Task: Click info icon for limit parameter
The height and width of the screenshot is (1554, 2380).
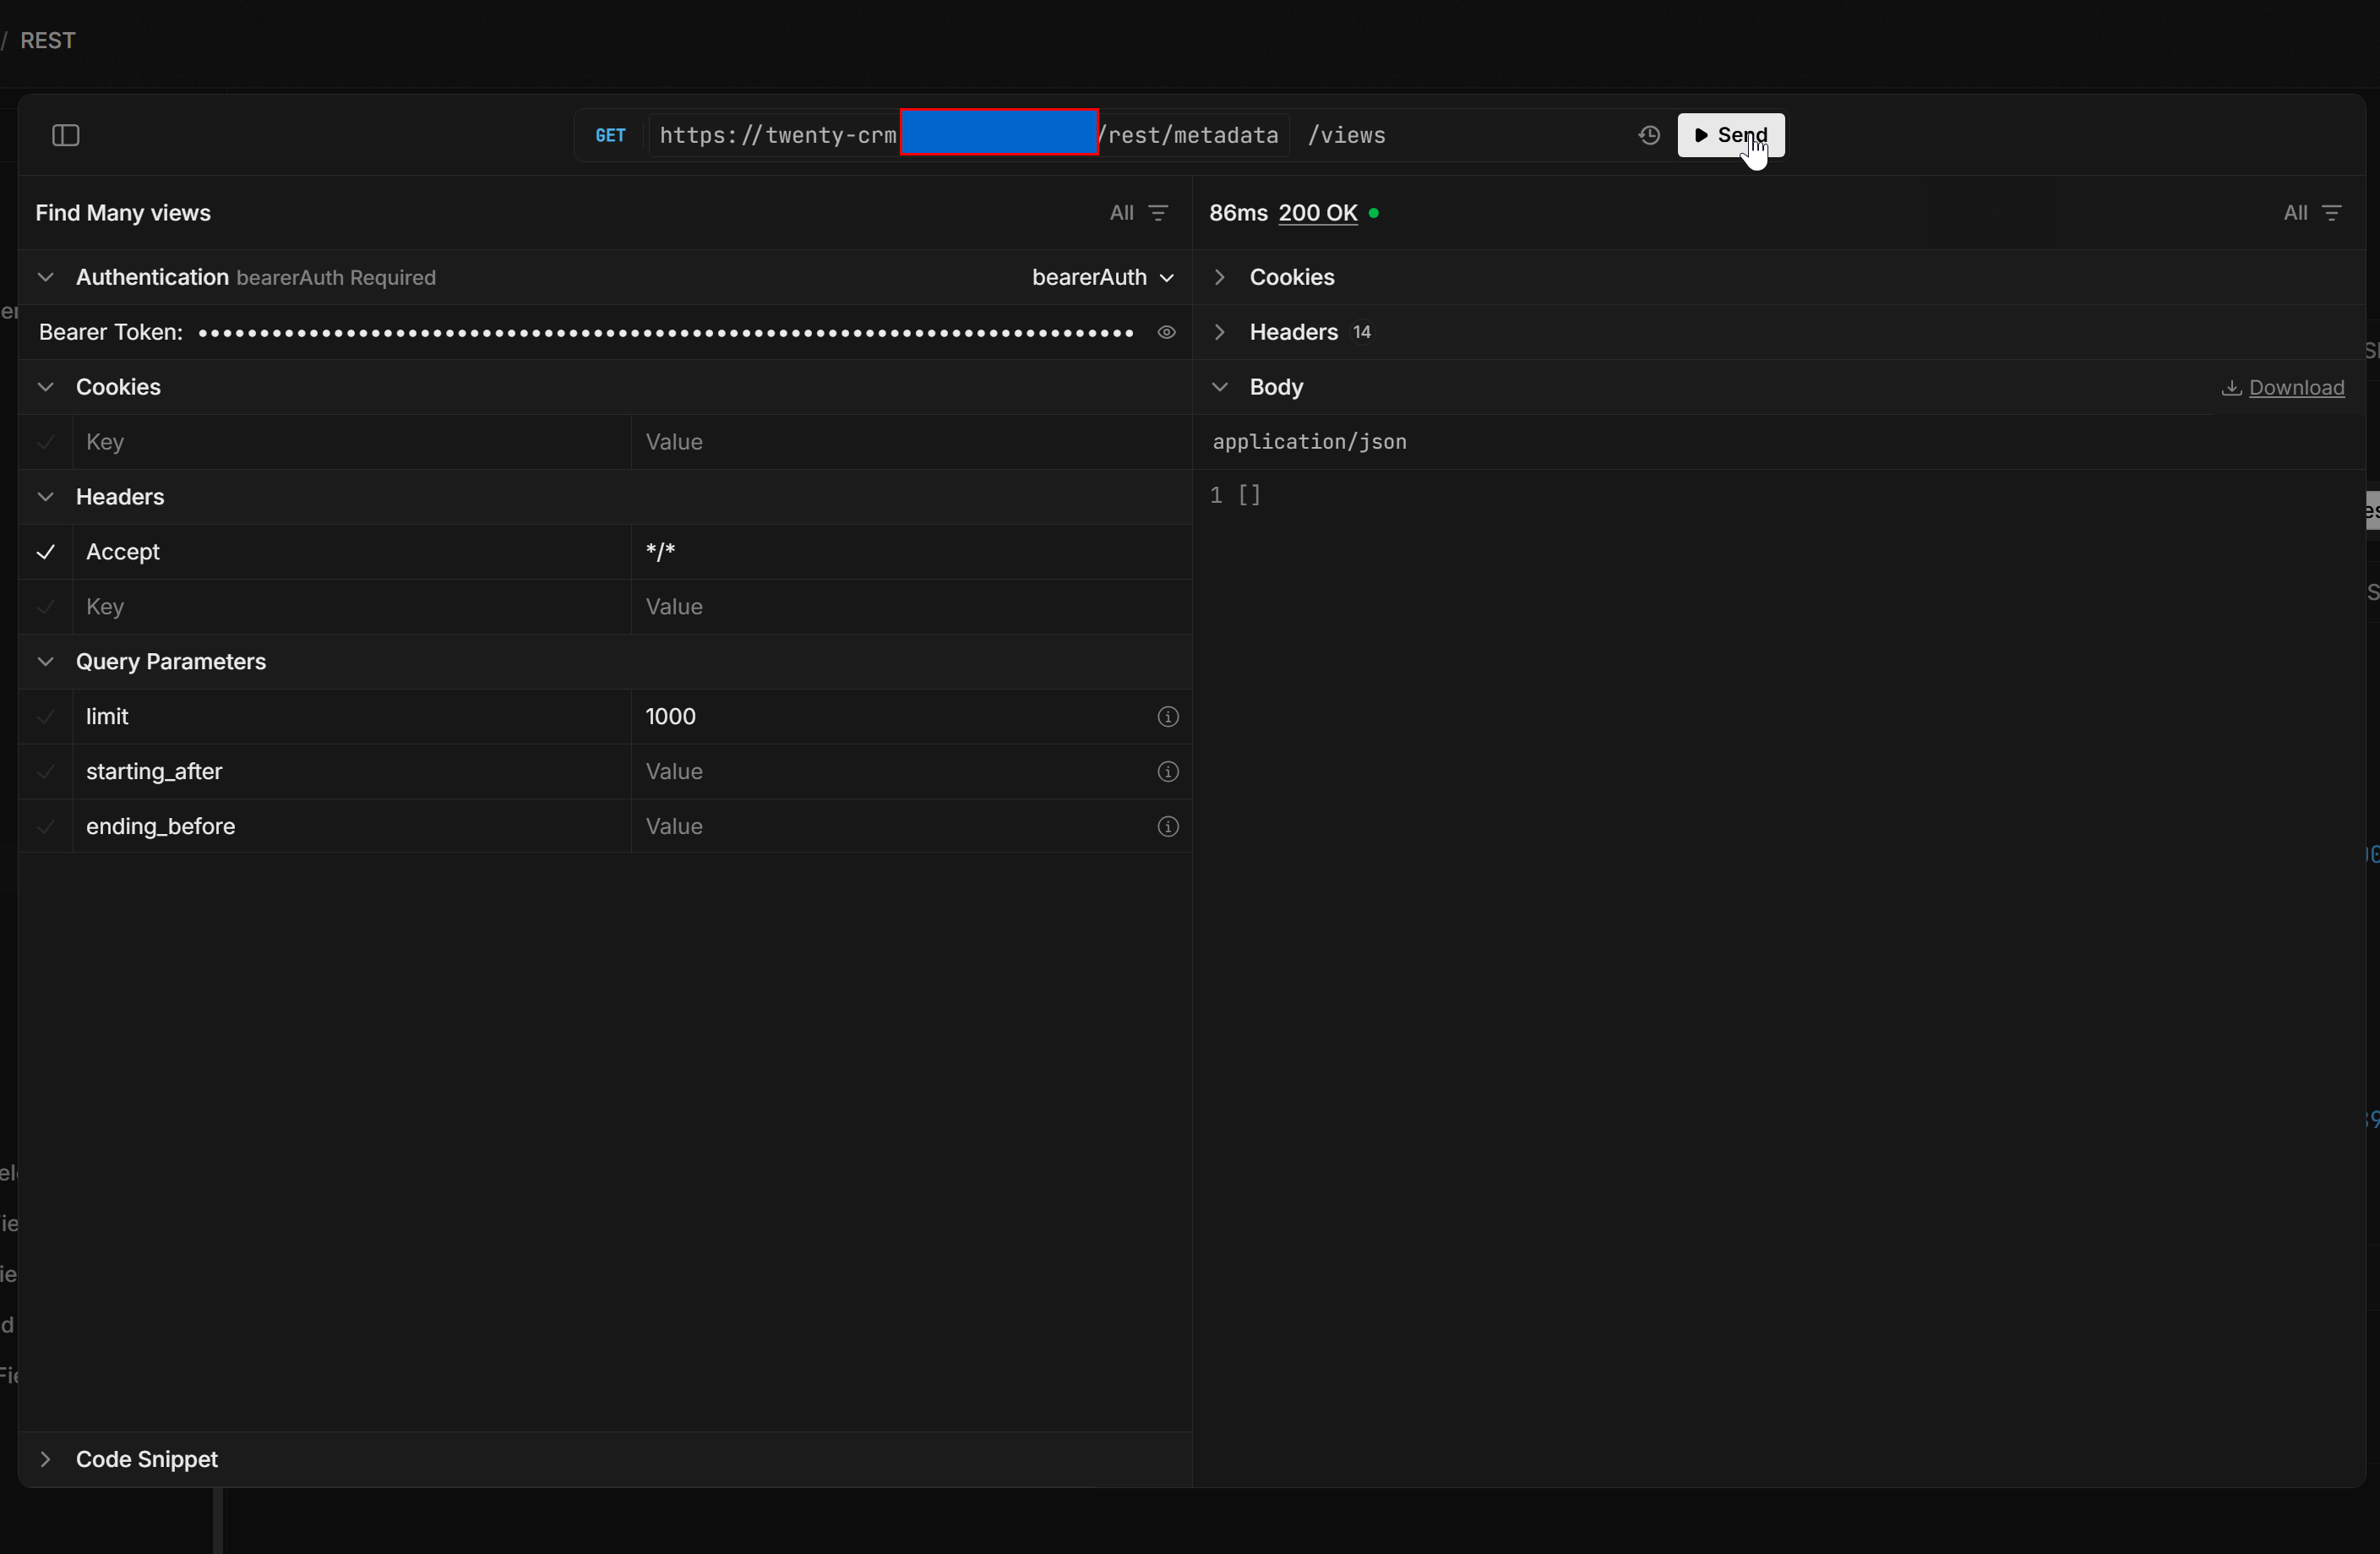Action: 1167,717
